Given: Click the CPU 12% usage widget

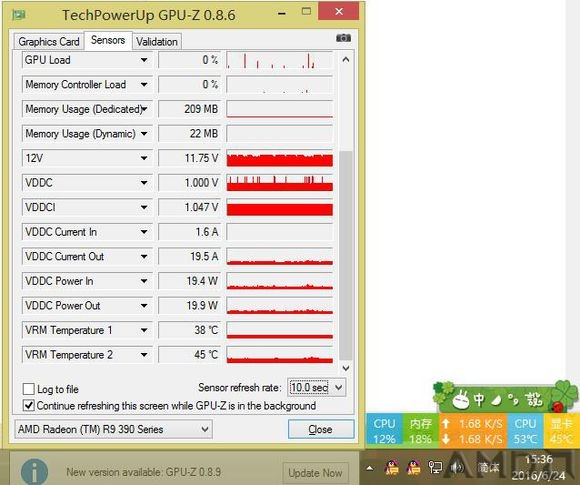Looking at the screenshot, I should 384,431.
